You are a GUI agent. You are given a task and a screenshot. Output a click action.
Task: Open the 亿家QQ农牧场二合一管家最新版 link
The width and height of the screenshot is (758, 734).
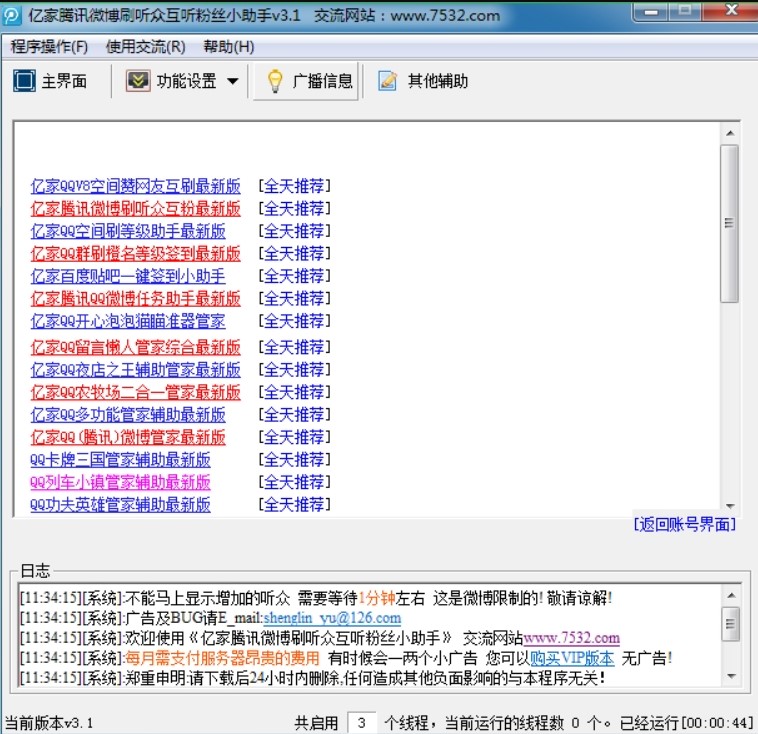pyautogui.click(x=135, y=392)
